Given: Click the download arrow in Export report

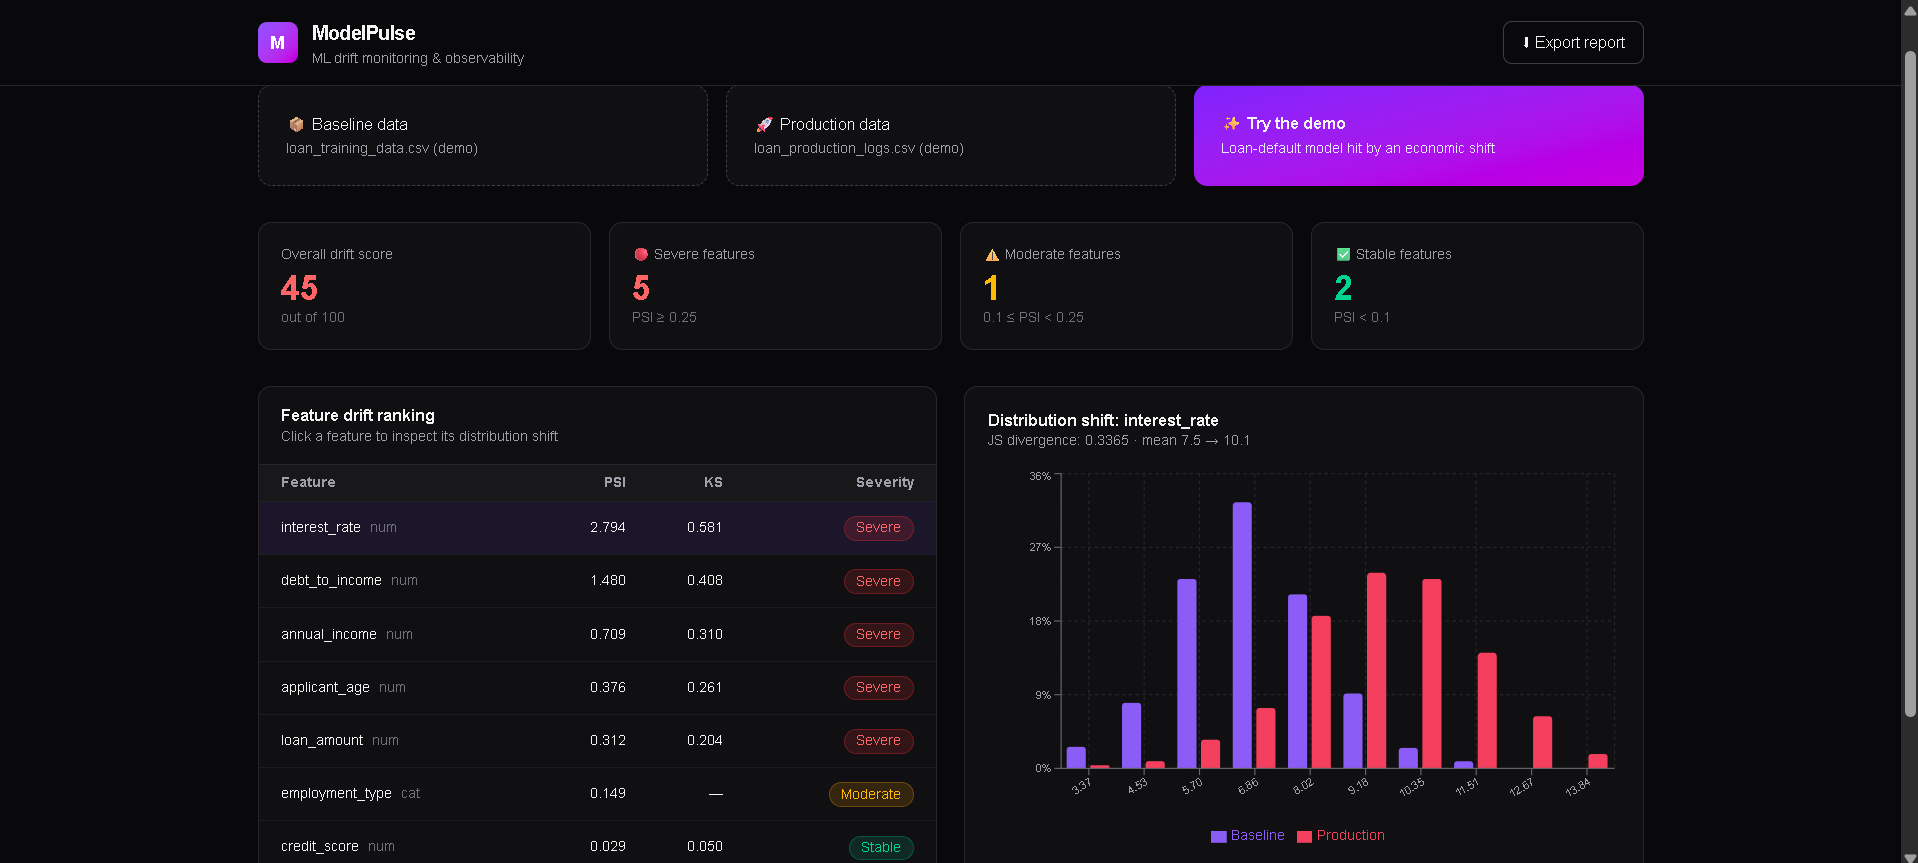Looking at the screenshot, I should 1526,42.
